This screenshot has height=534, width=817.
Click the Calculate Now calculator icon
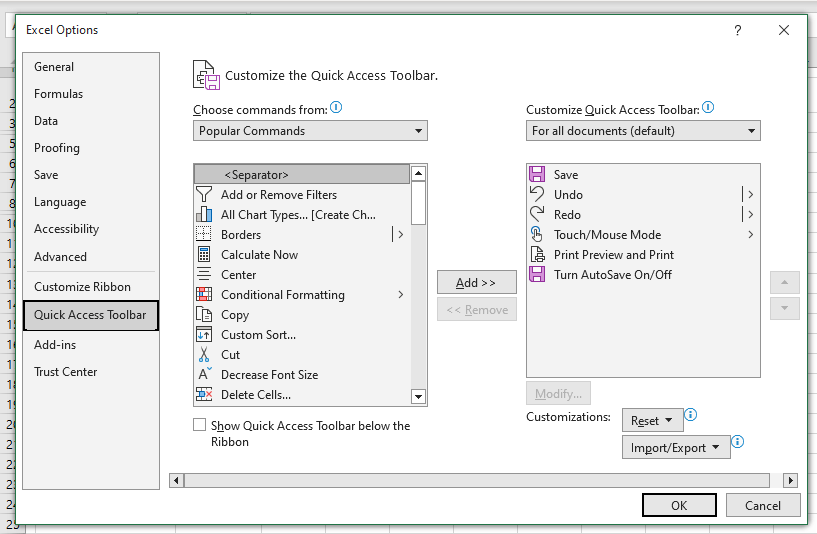click(x=204, y=255)
